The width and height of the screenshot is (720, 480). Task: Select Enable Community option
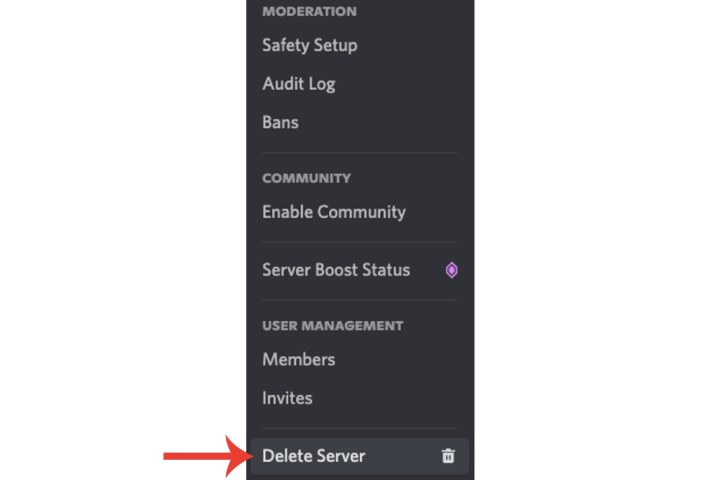[333, 212]
